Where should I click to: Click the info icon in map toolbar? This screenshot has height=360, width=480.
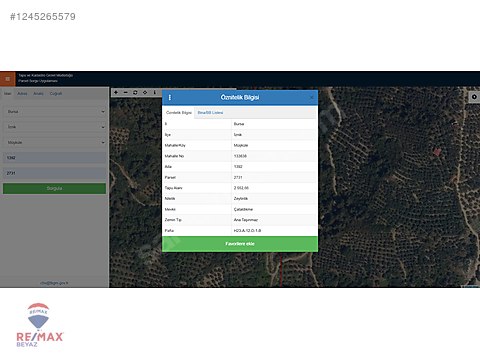(x=154, y=92)
